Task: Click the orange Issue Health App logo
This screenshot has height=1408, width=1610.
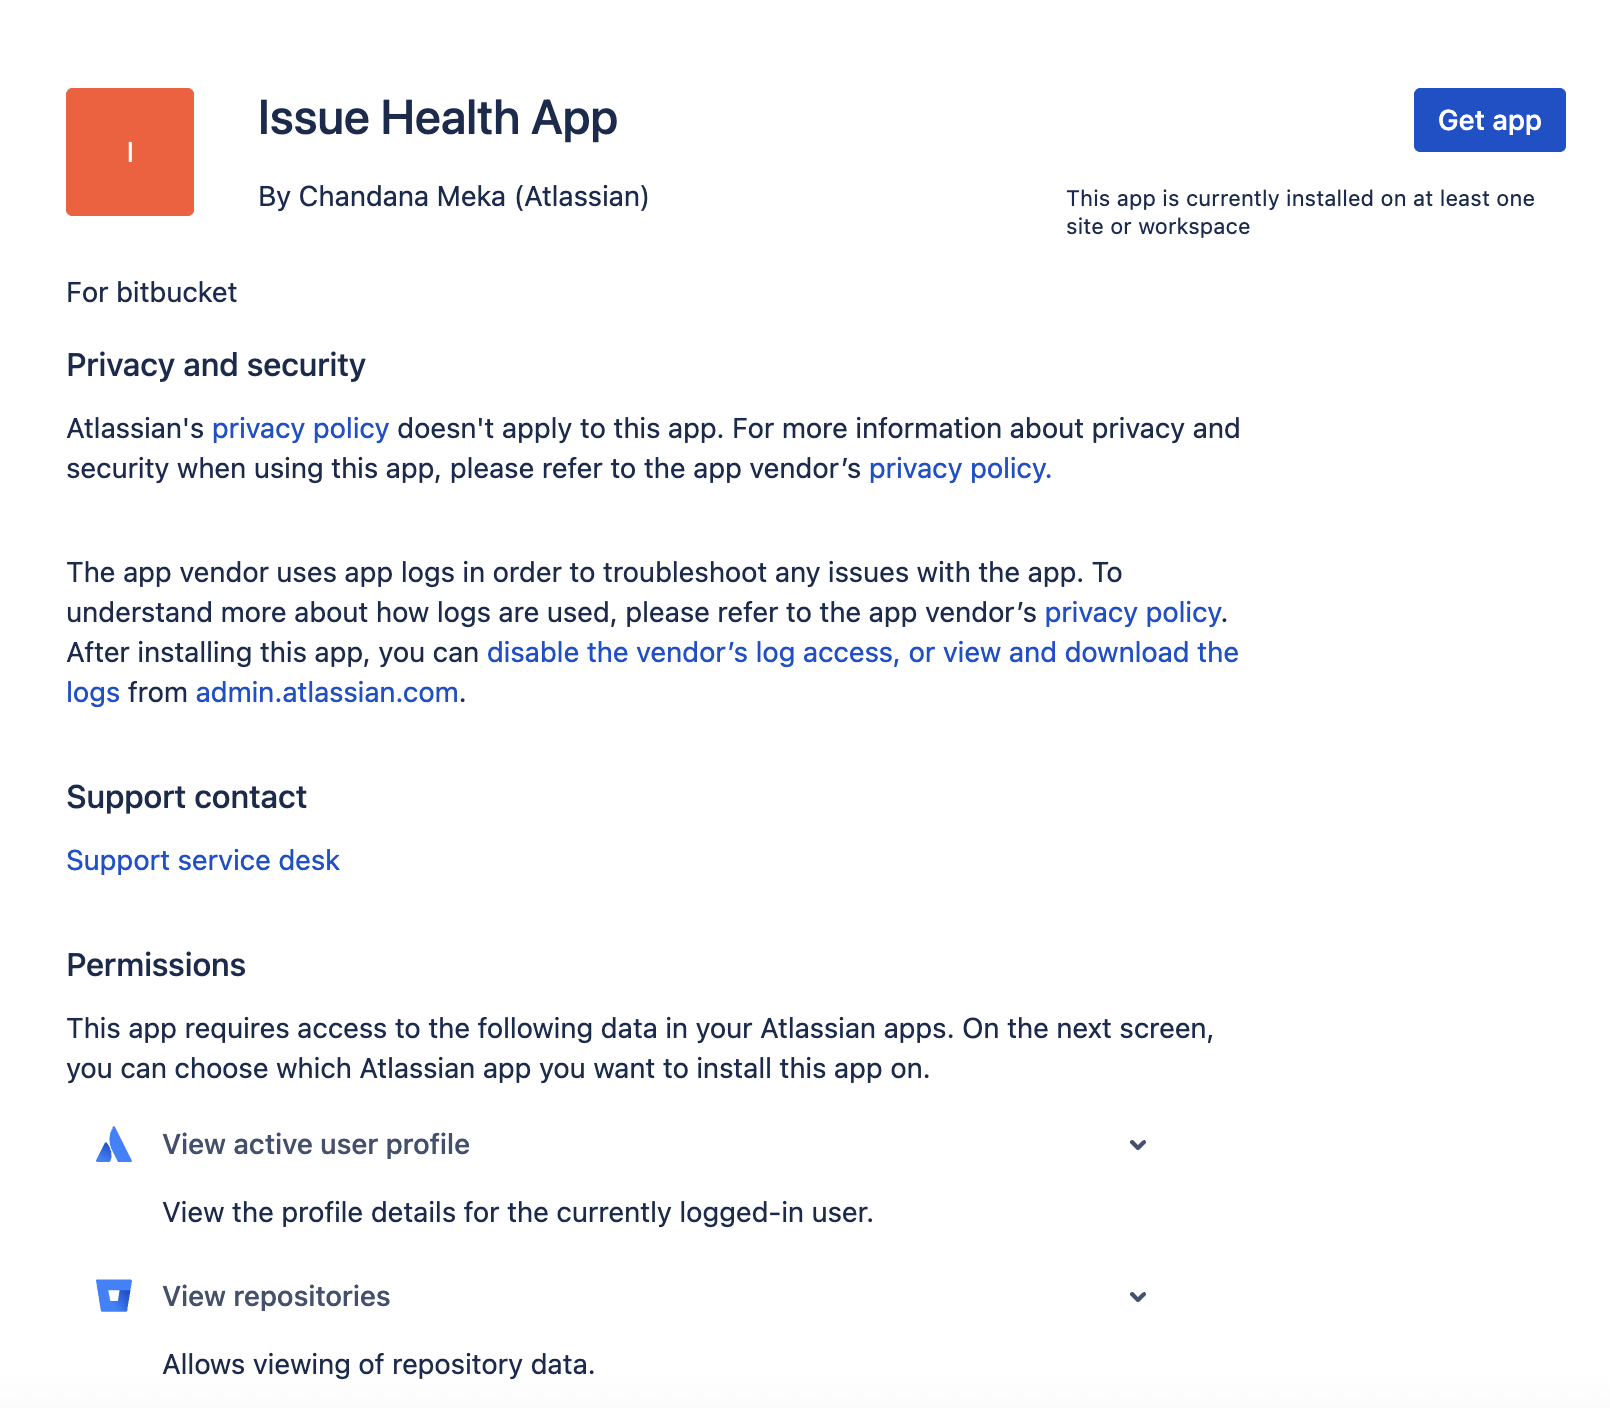Action: [130, 152]
